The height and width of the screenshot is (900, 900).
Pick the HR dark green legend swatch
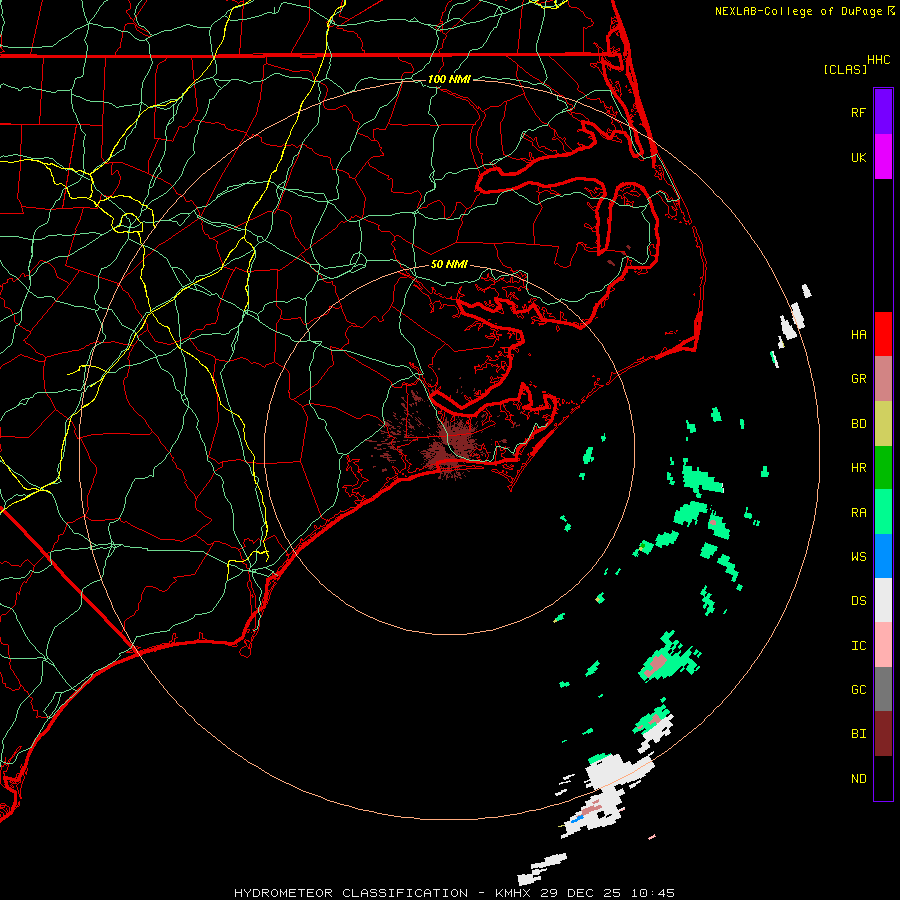883,468
